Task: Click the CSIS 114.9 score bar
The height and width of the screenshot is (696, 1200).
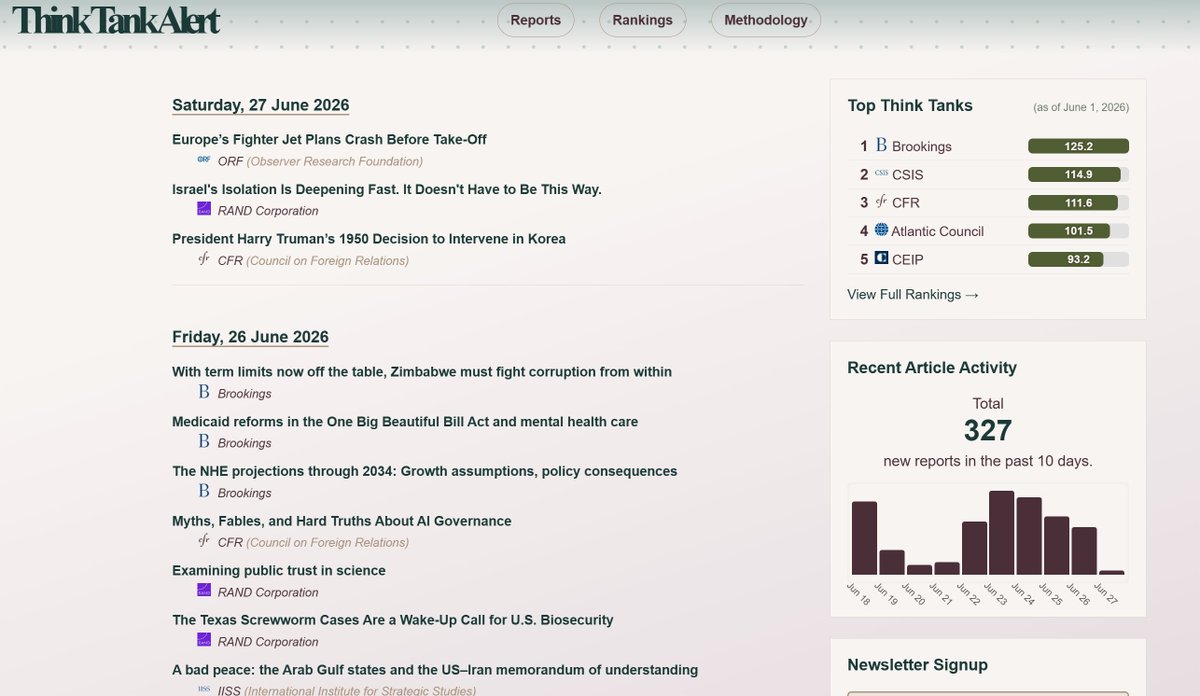Action: tap(1079, 174)
